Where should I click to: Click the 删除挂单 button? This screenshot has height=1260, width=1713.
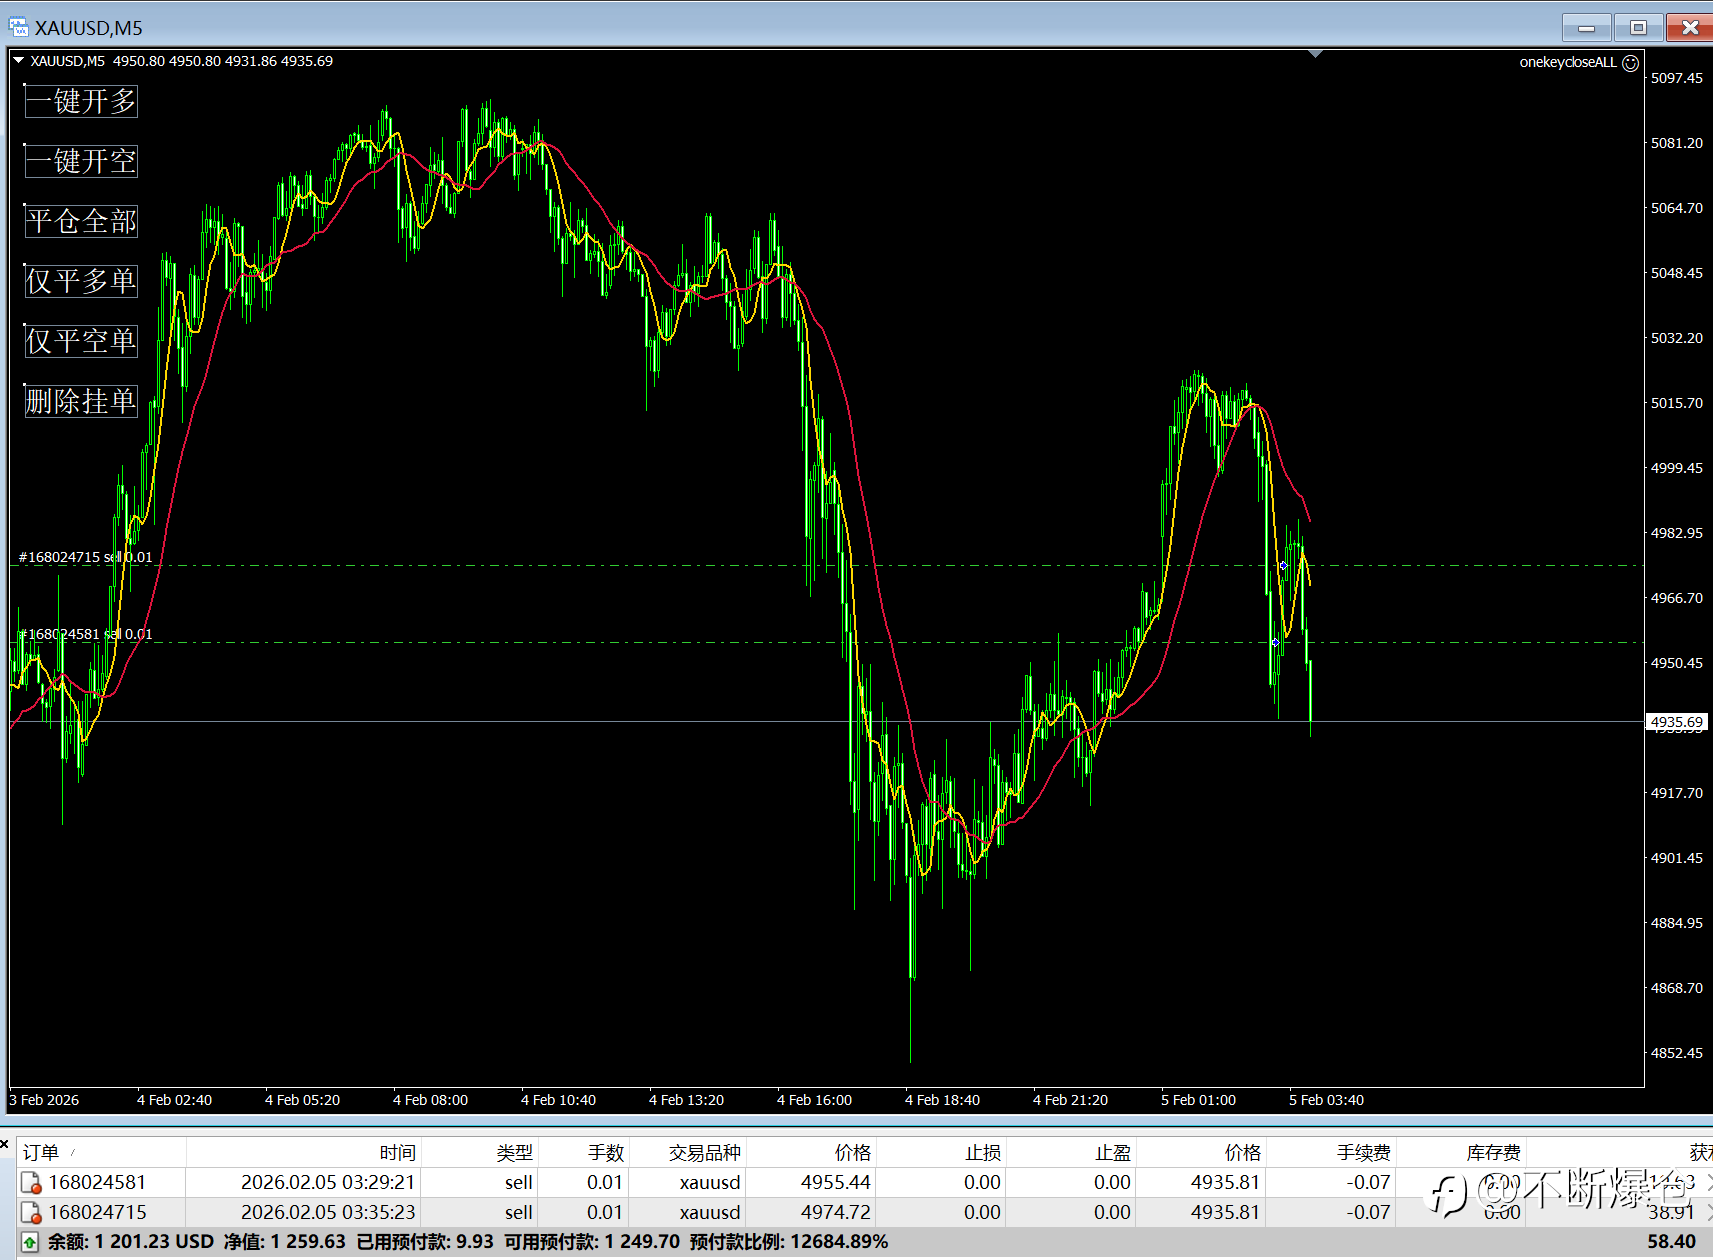pyautogui.click(x=81, y=401)
